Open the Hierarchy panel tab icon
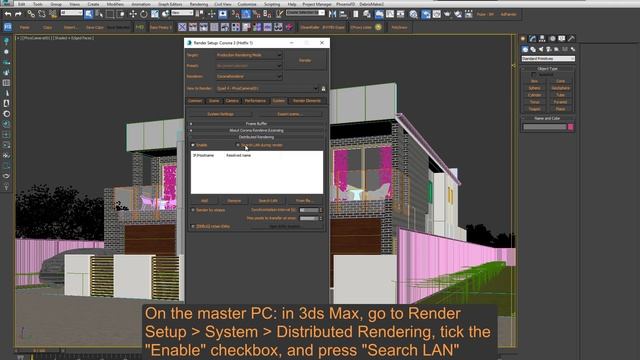Screen dimensions: 640x360 542,38
